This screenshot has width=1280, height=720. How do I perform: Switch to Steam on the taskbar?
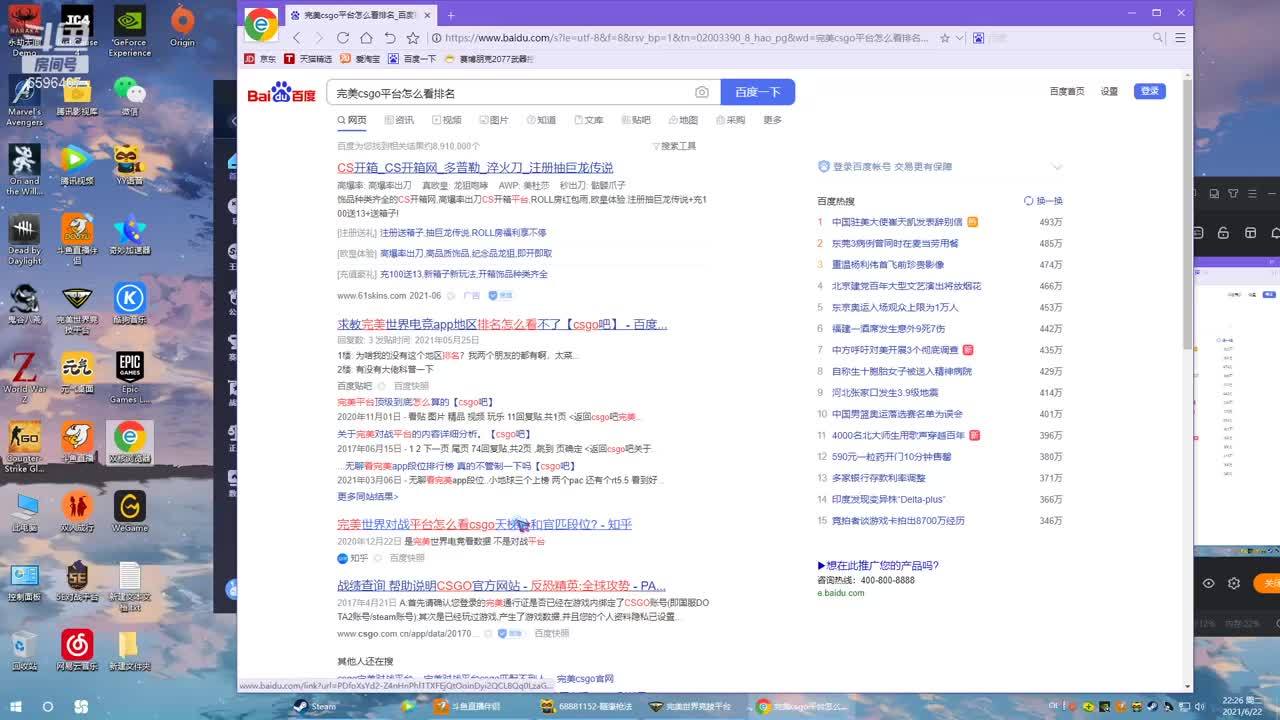click(x=315, y=706)
